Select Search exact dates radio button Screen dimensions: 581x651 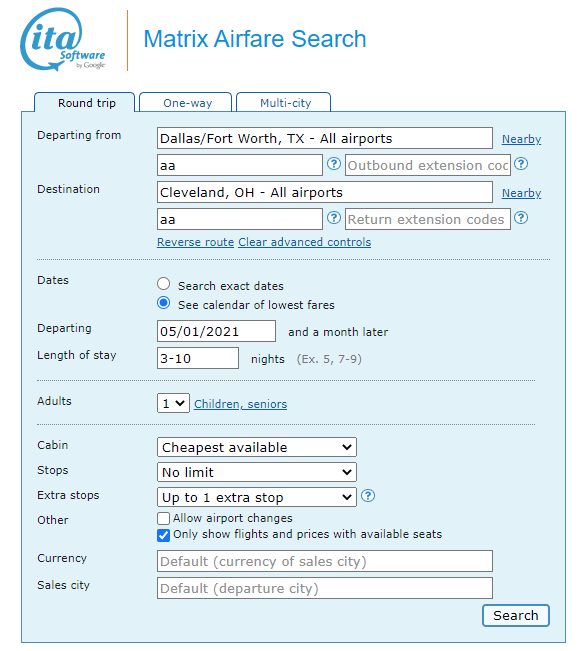(x=163, y=284)
